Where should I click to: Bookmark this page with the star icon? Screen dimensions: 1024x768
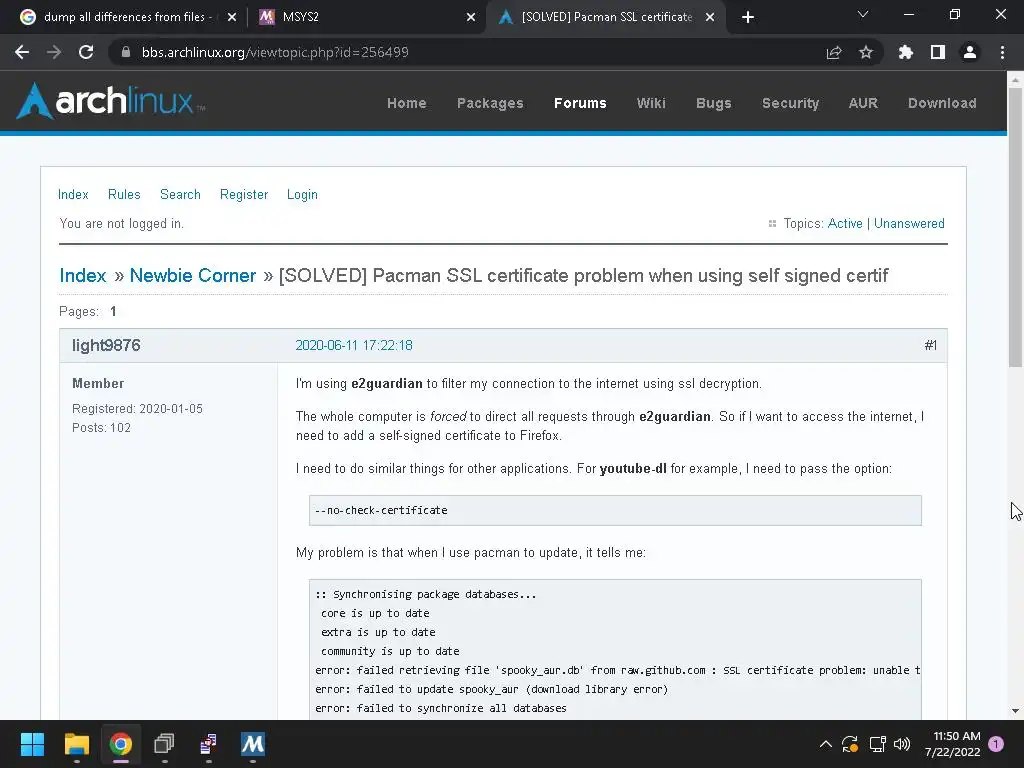pyautogui.click(x=866, y=52)
